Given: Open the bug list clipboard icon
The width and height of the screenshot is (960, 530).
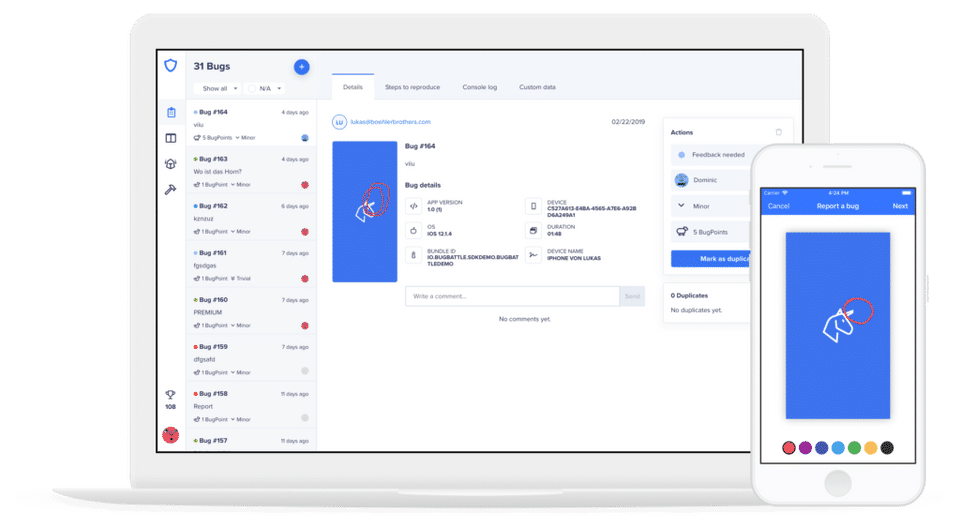Looking at the screenshot, I should click(171, 113).
